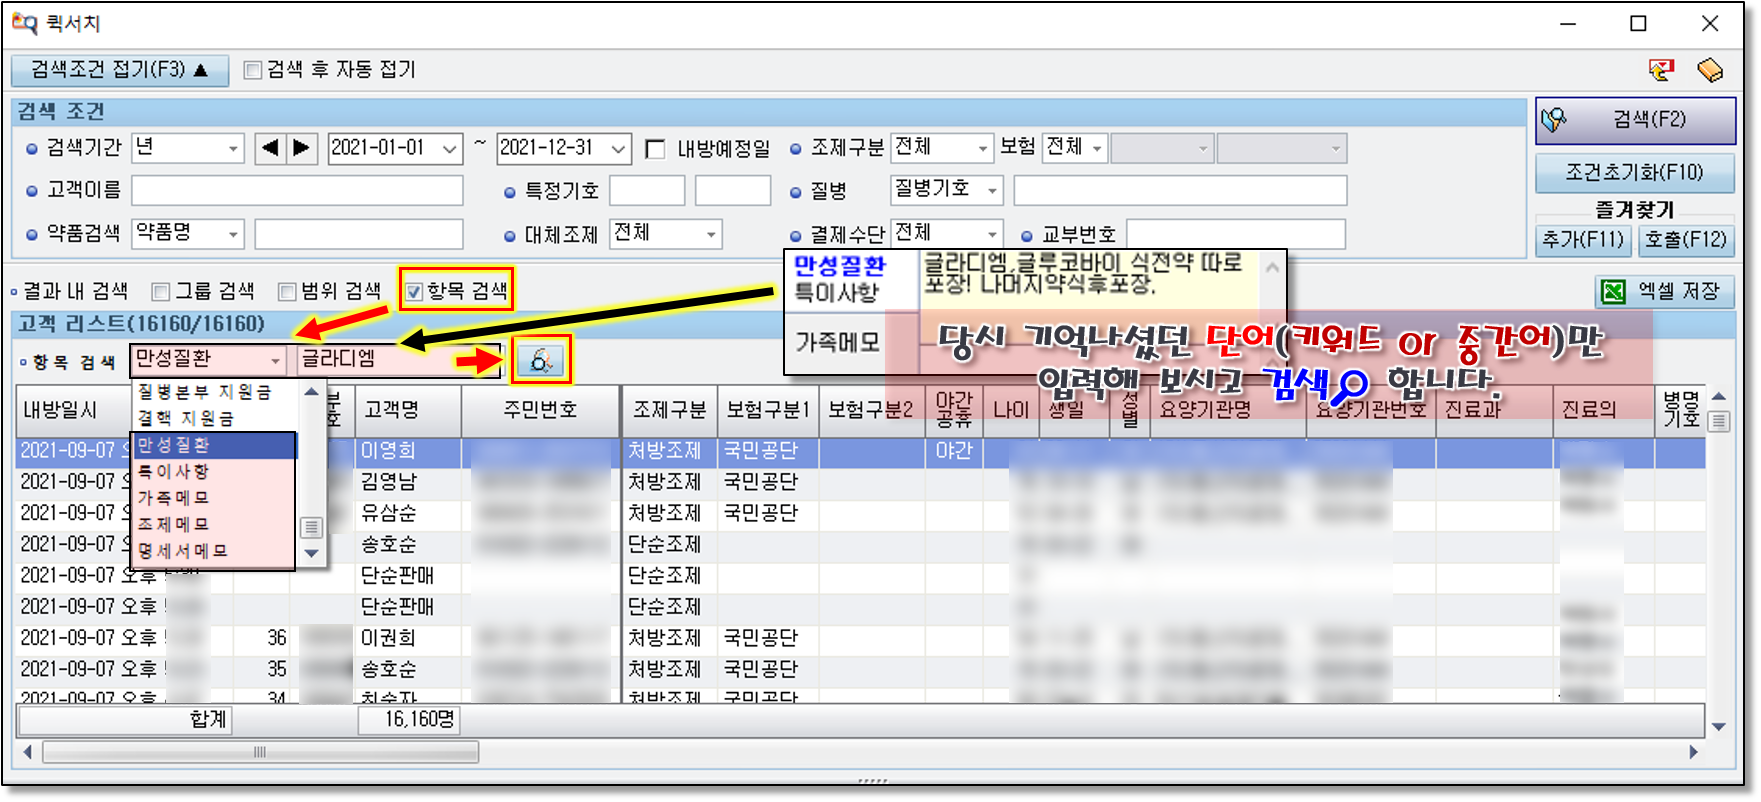Toggle the 내방예정일 checkbox
This screenshot has width=1761, height=802.
pyautogui.click(x=656, y=149)
